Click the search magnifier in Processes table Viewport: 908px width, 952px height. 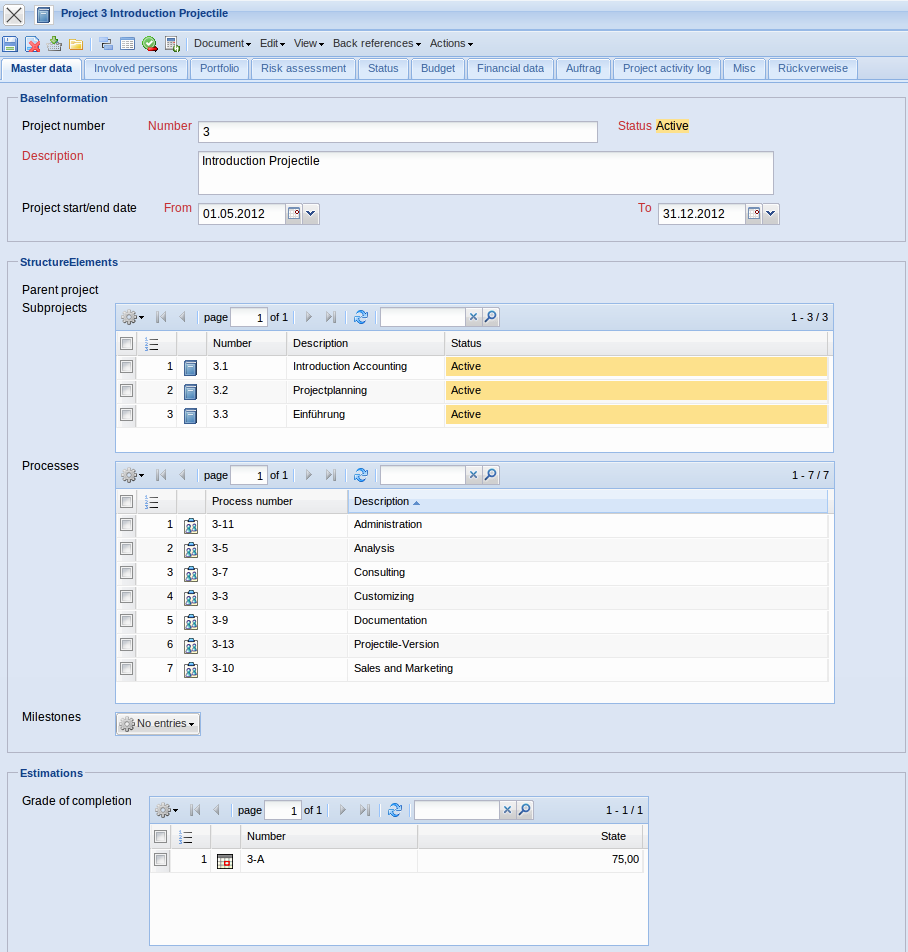click(x=490, y=475)
